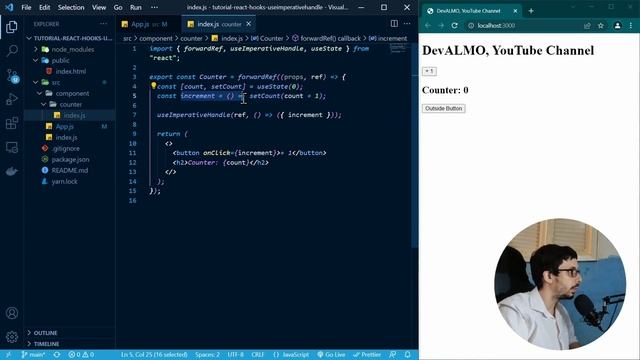
Task: Click the lightbulb code action icon
Action: [153, 86]
